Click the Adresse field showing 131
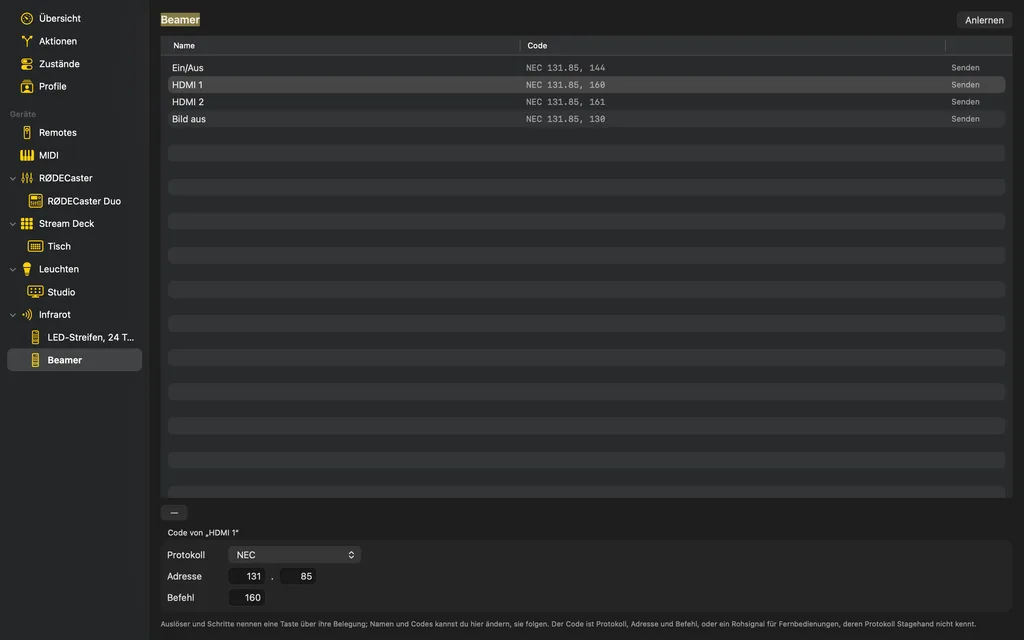 pos(247,577)
